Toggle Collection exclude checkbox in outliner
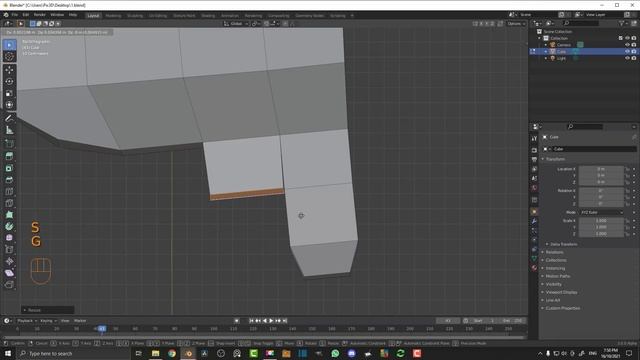640x360 pixels. [621, 38]
